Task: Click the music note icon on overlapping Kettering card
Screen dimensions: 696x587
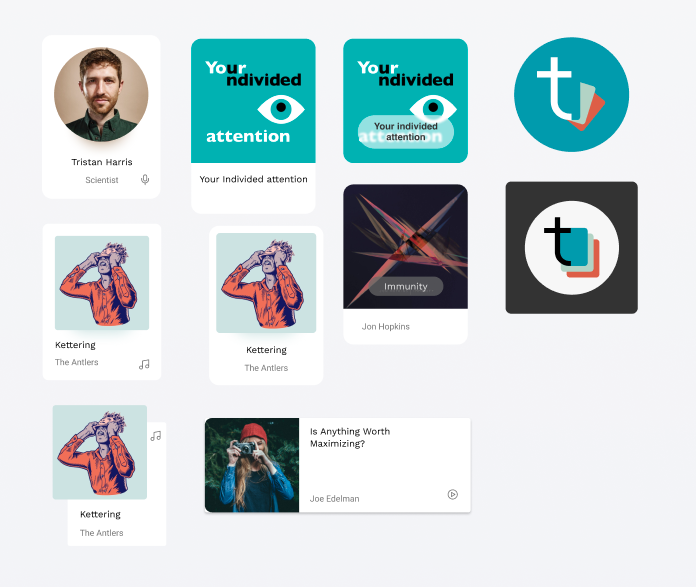Action: (x=155, y=436)
